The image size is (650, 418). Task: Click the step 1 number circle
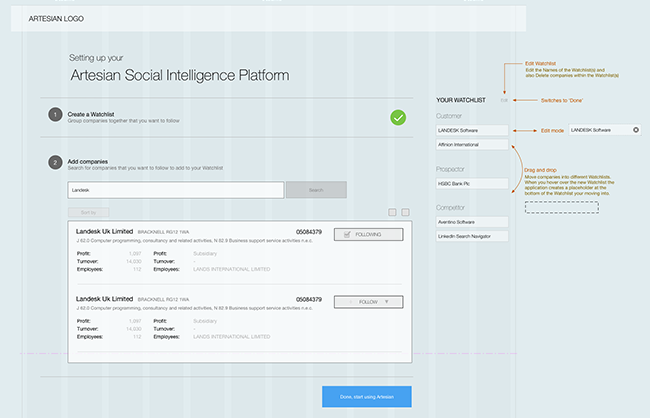pyautogui.click(x=55, y=116)
